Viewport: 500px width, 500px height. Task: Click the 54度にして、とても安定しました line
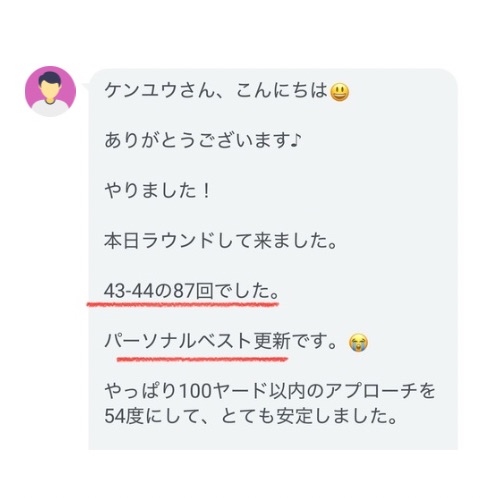pos(251,416)
